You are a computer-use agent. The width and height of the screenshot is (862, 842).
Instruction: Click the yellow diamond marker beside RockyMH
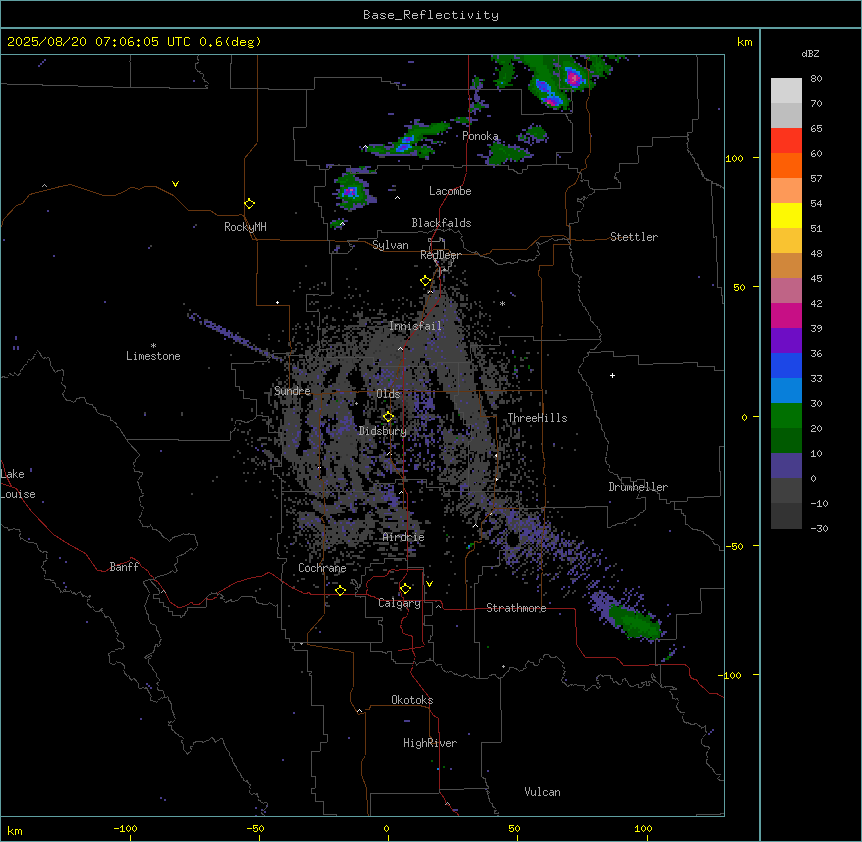pos(250,203)
